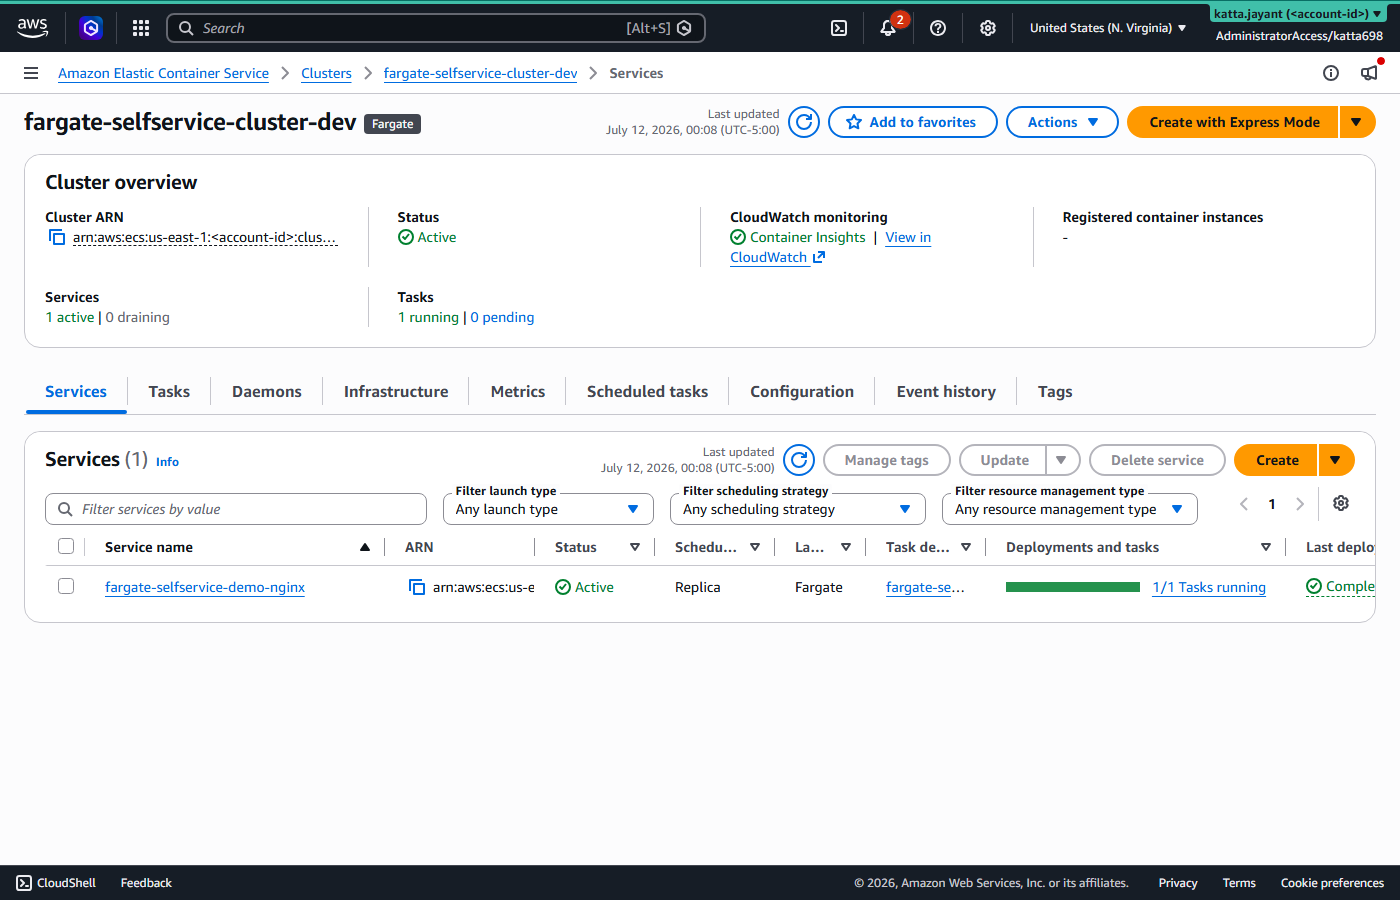Switch to the Tasks tab
1400x900 pixels.
point(169,391)
